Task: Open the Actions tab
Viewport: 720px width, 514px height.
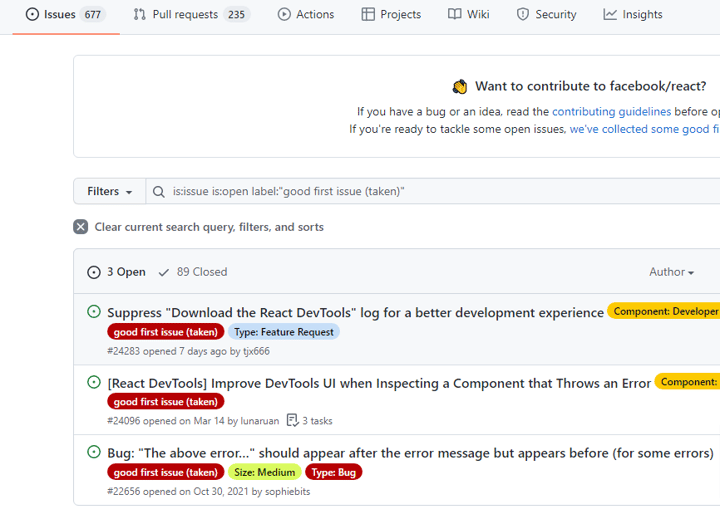Action: pyautogui.click(x=306, y=15)
